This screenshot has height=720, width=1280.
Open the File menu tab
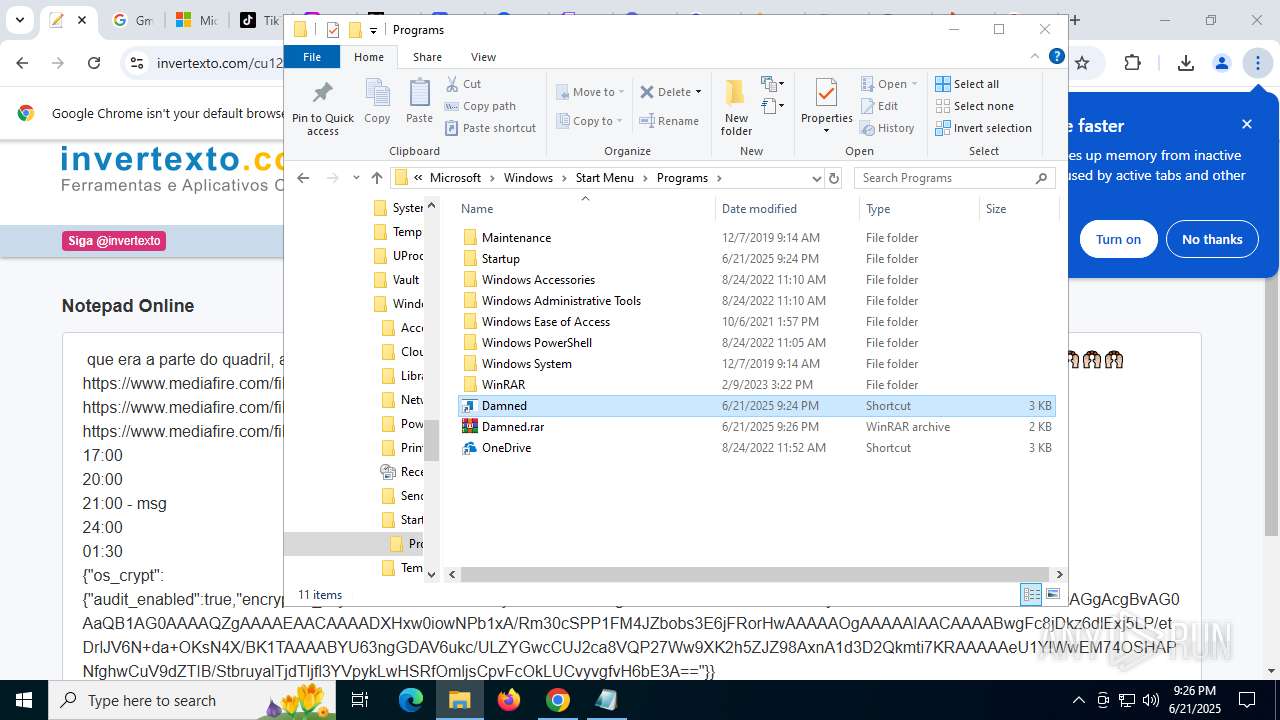312,57
